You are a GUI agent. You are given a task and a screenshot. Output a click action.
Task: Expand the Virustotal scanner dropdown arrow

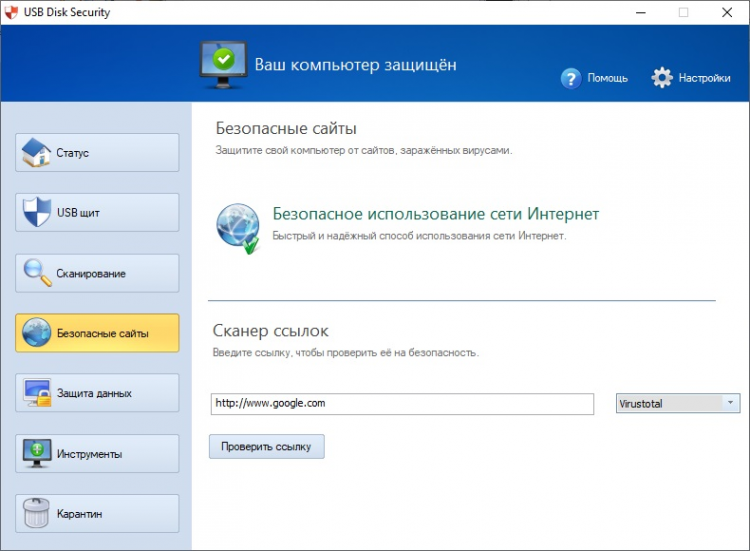[x=730, y=403]
